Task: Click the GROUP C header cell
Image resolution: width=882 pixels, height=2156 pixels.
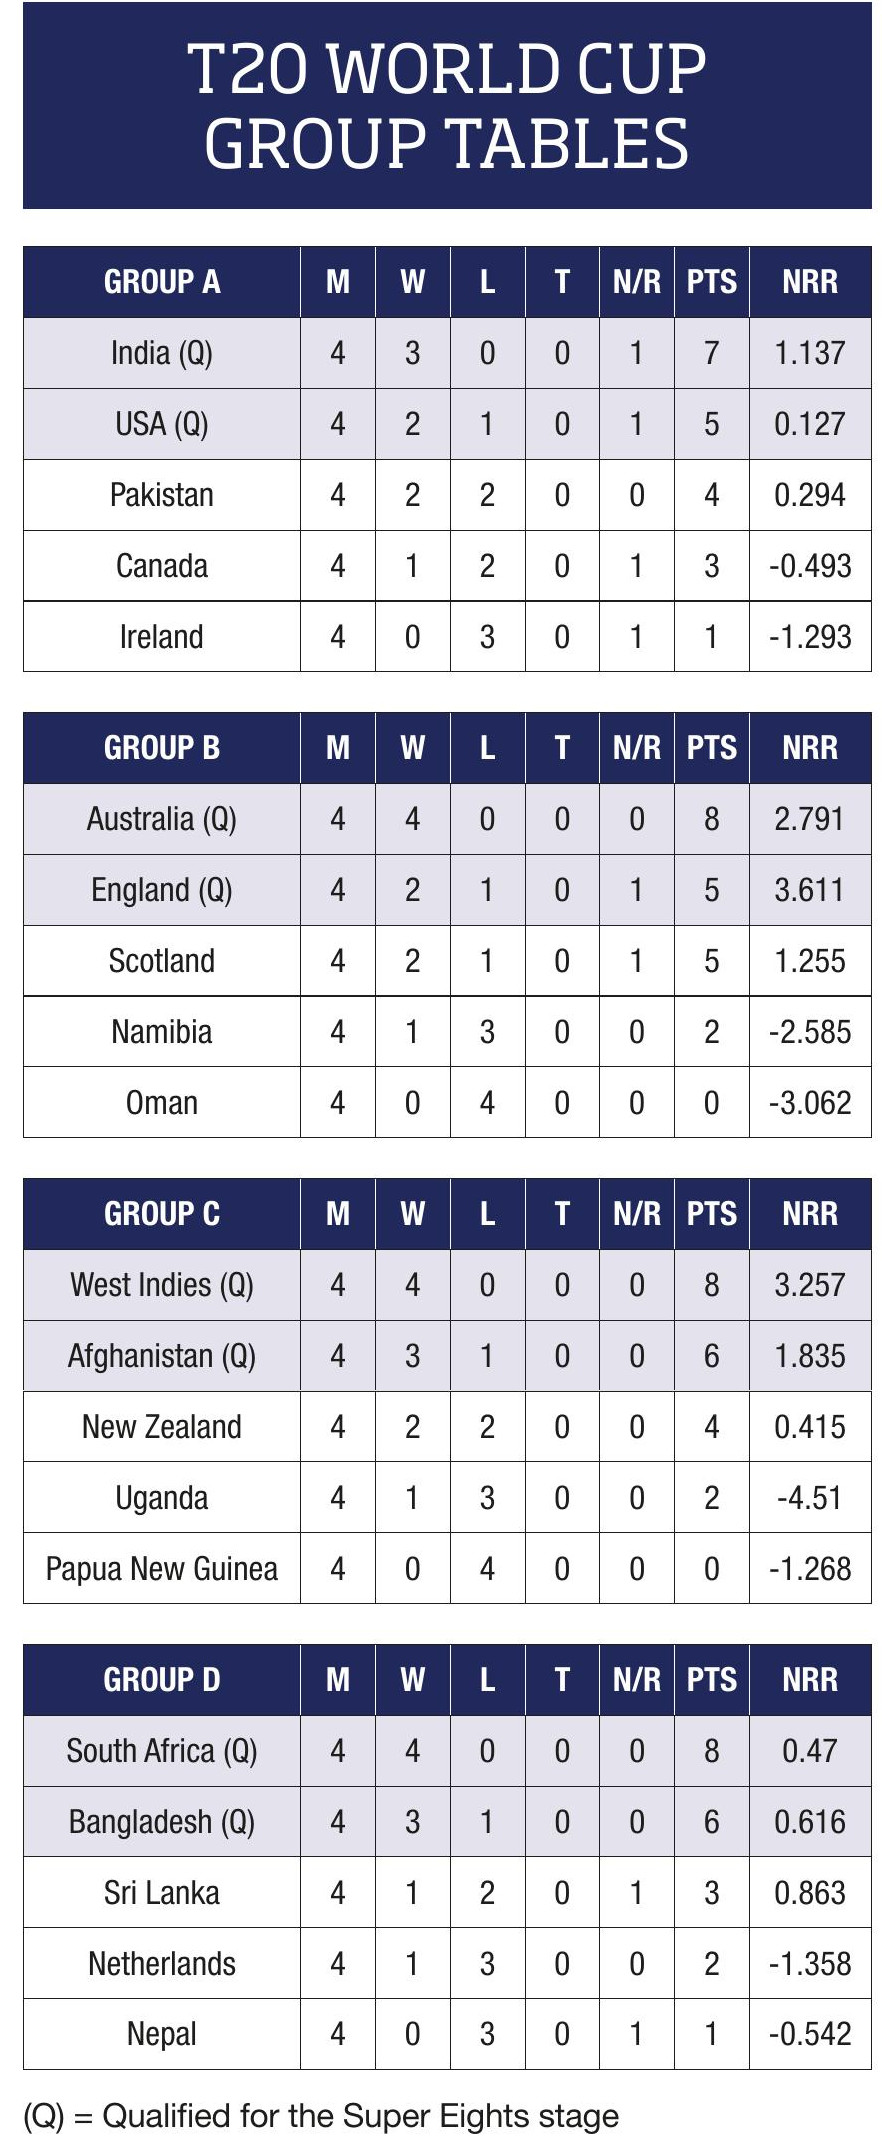Action: coord(162,1214)
